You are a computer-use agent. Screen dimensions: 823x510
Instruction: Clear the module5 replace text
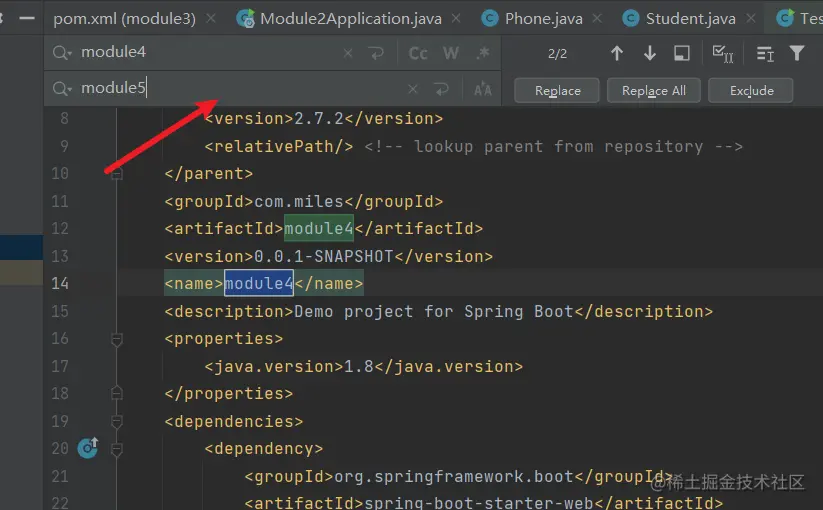413,89
